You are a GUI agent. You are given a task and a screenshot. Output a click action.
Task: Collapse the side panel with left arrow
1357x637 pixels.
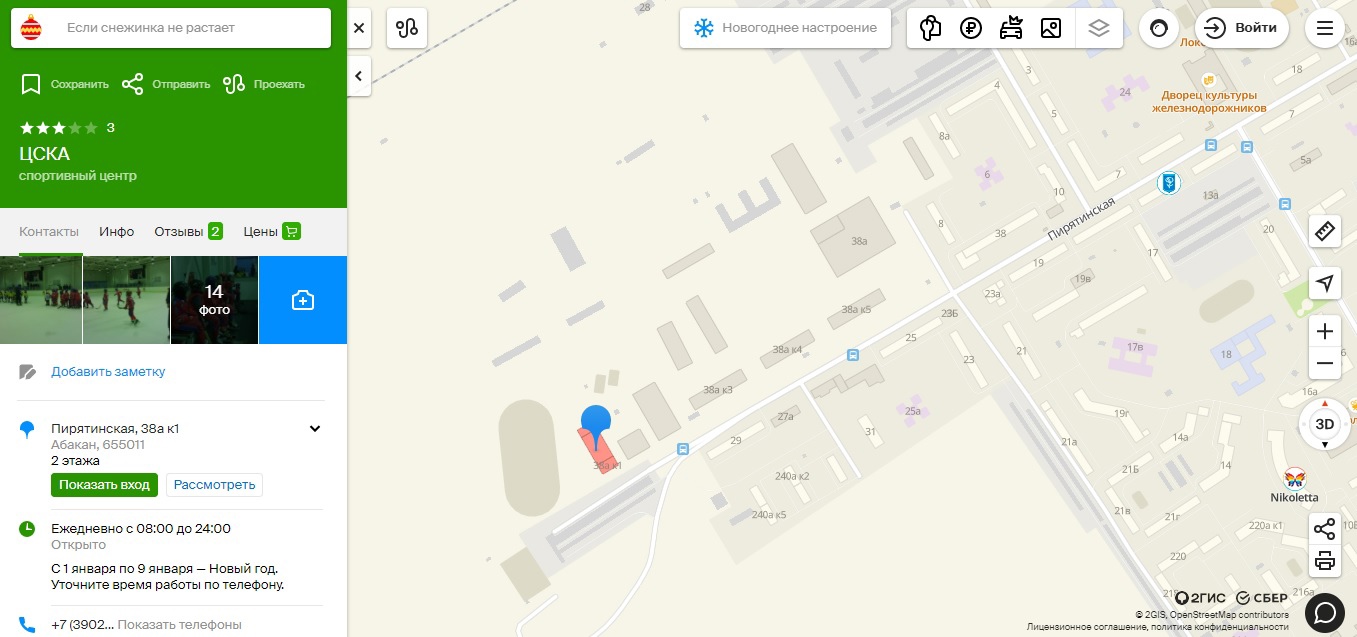coord(359,76)
